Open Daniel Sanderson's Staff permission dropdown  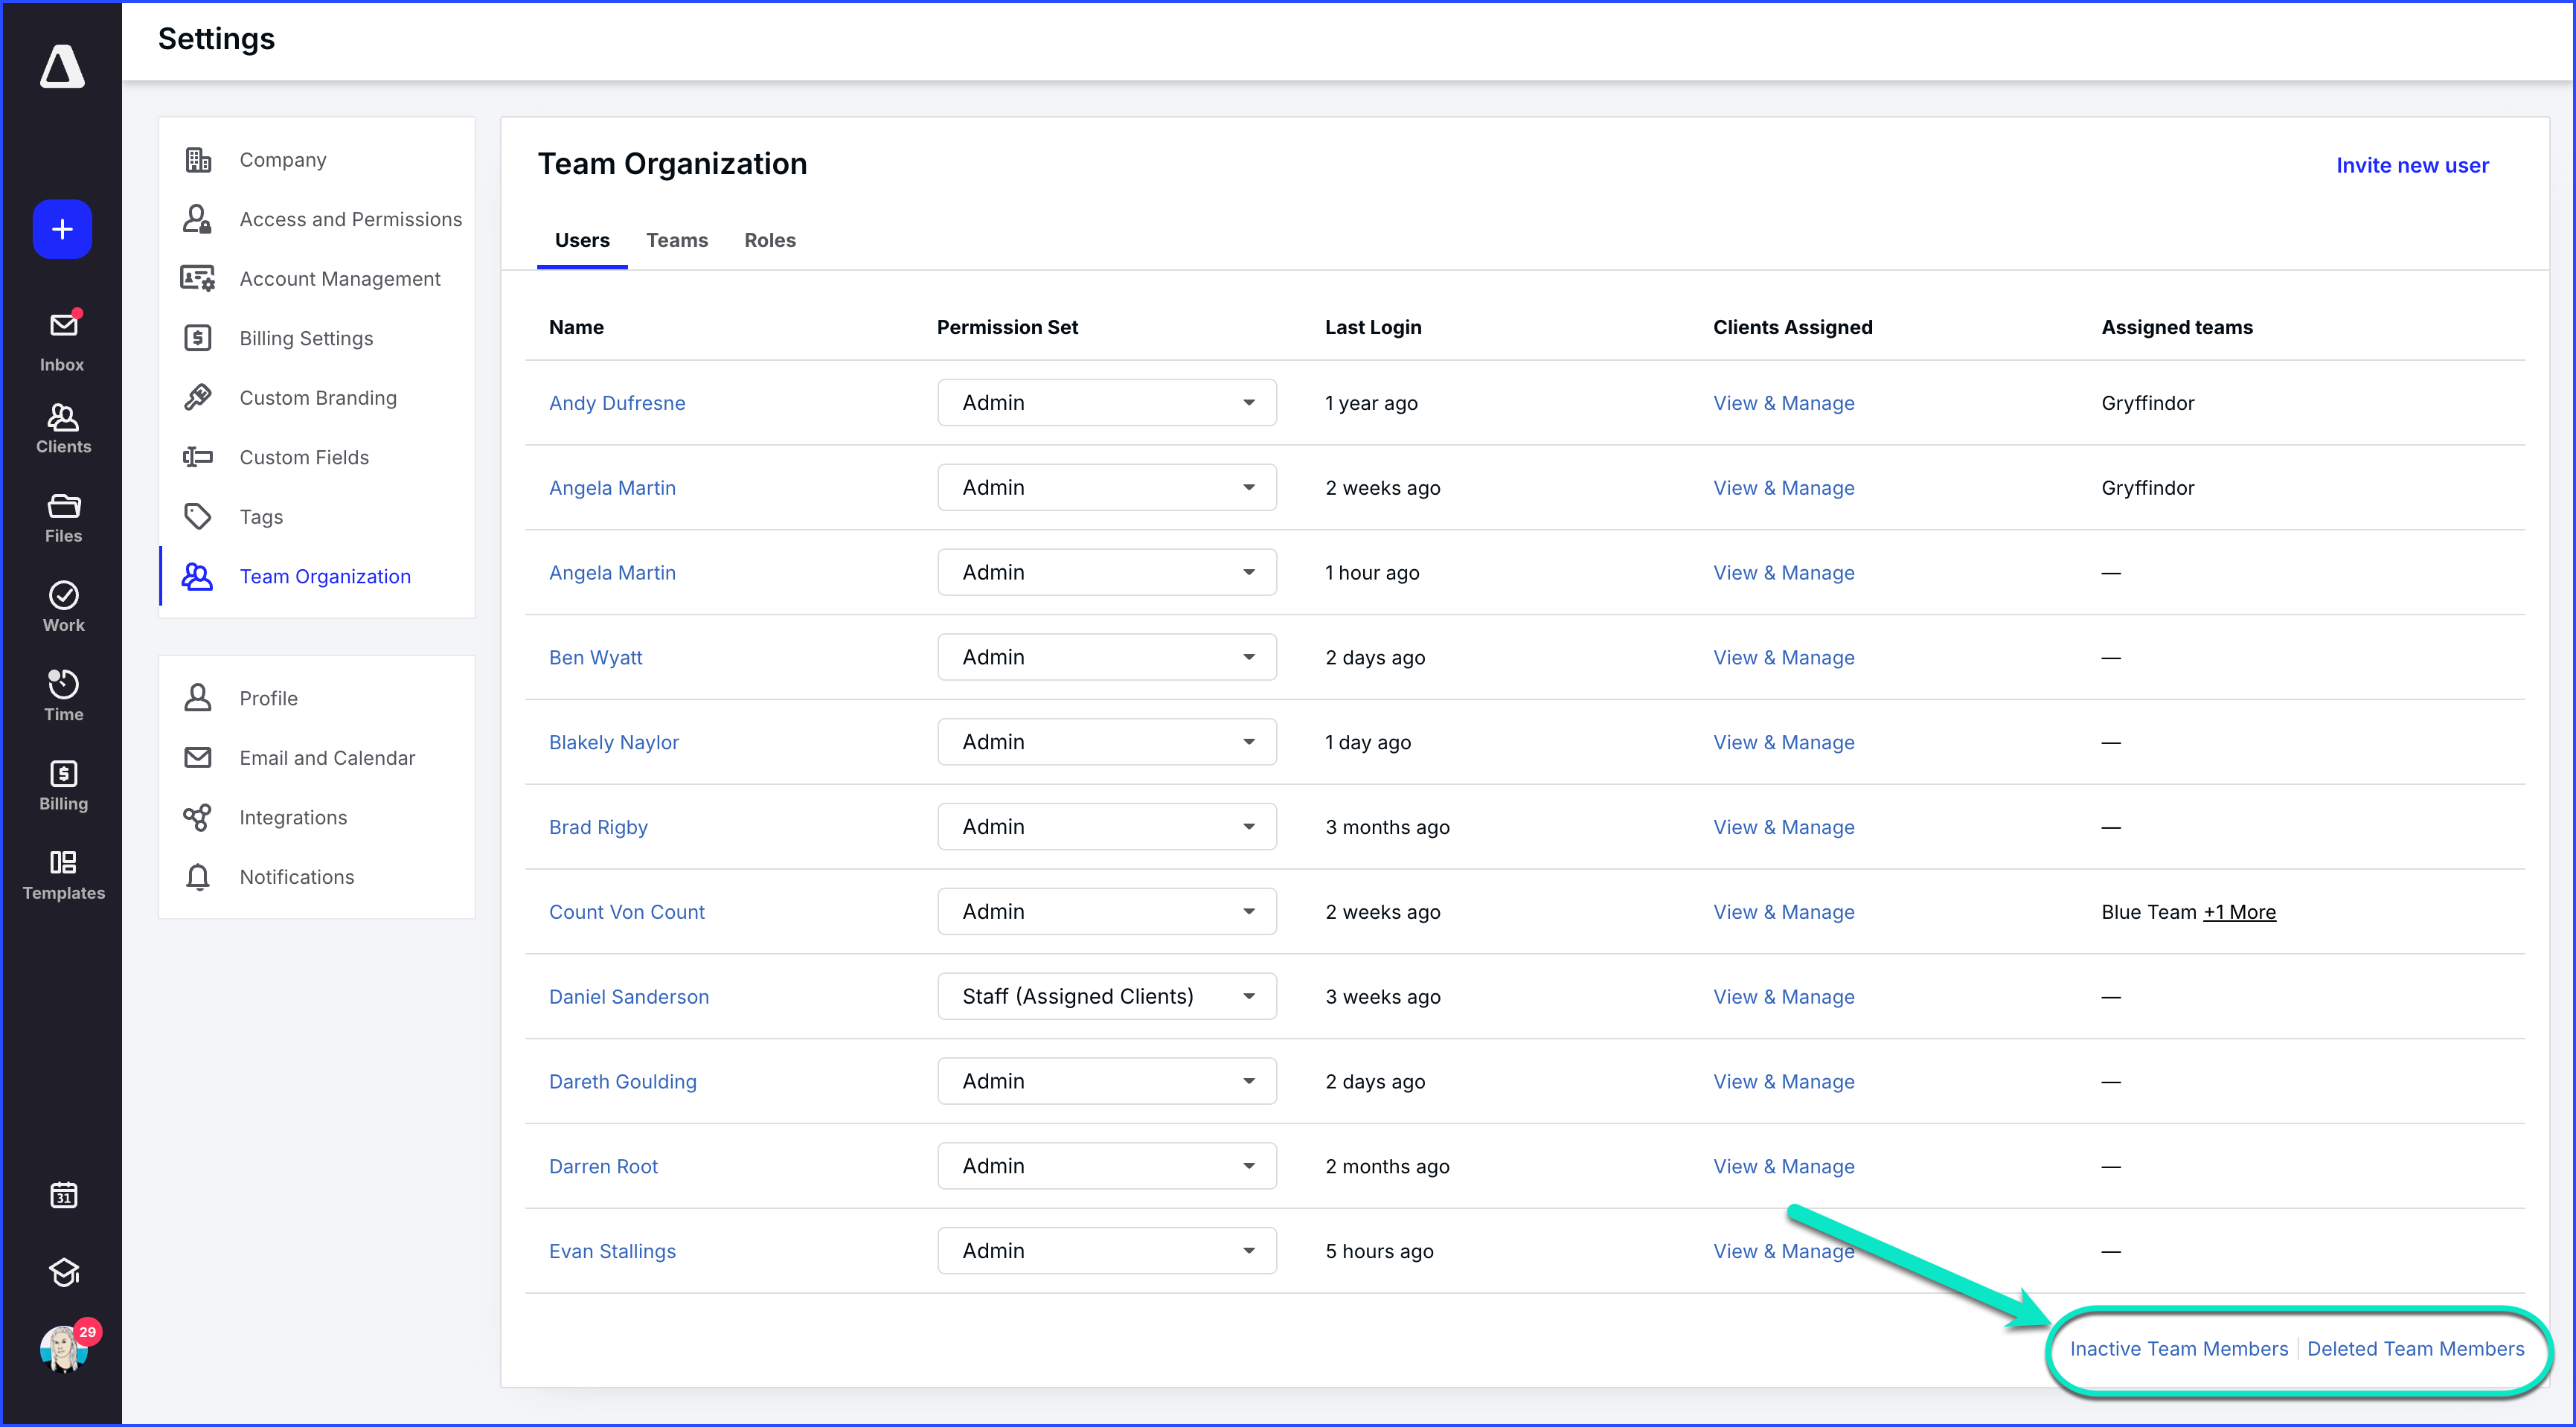click(1106, 996)
